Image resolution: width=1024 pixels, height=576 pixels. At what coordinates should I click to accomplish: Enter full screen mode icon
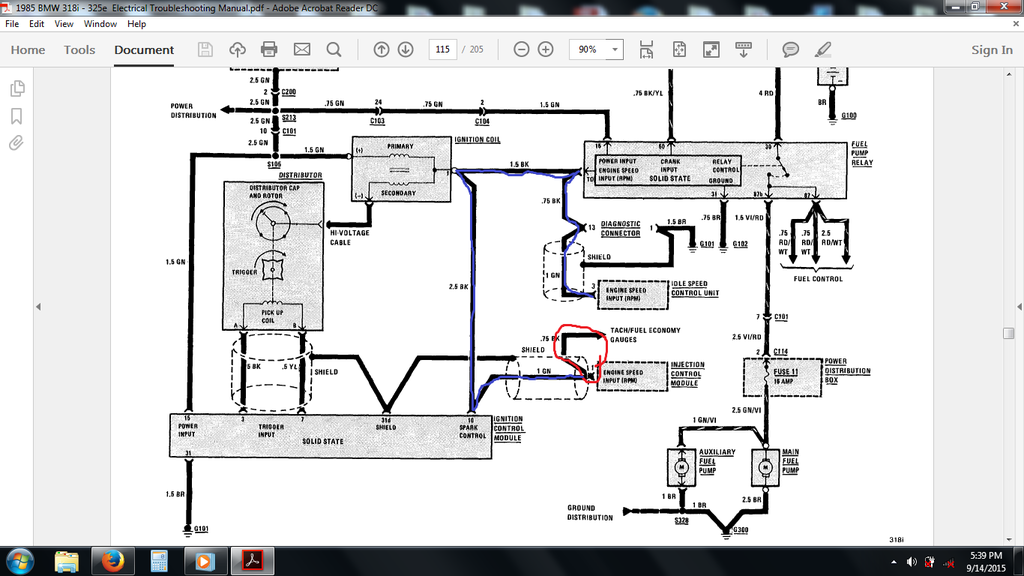[711, 50]
